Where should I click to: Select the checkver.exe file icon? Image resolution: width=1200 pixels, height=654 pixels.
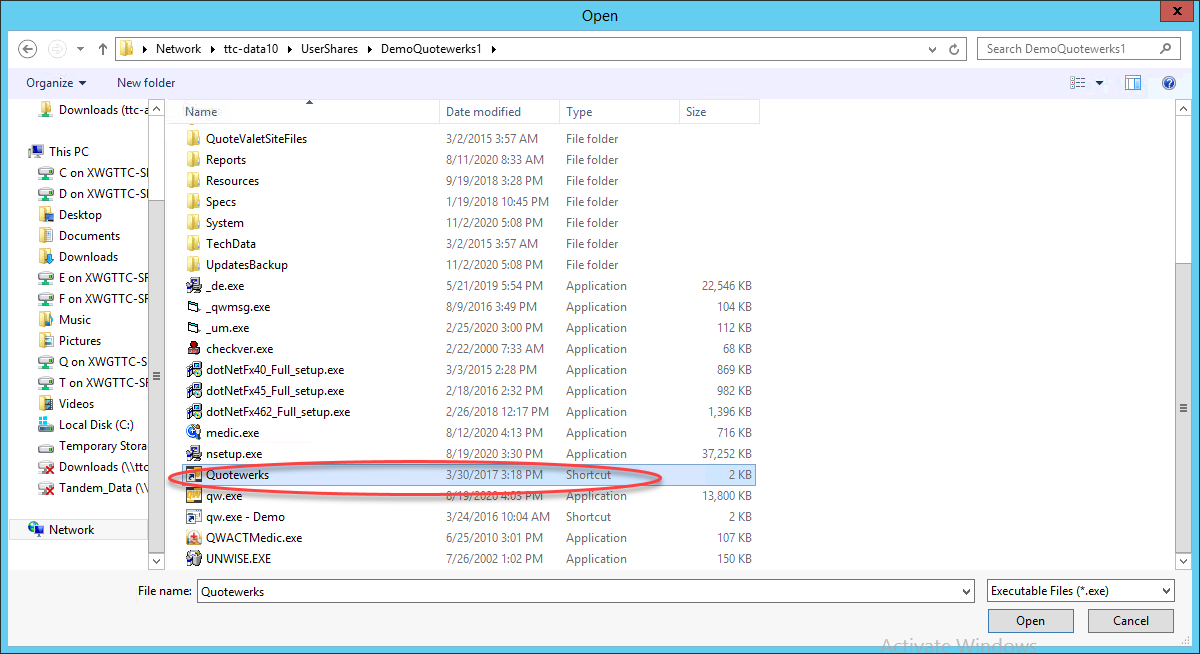click(194, 349)
